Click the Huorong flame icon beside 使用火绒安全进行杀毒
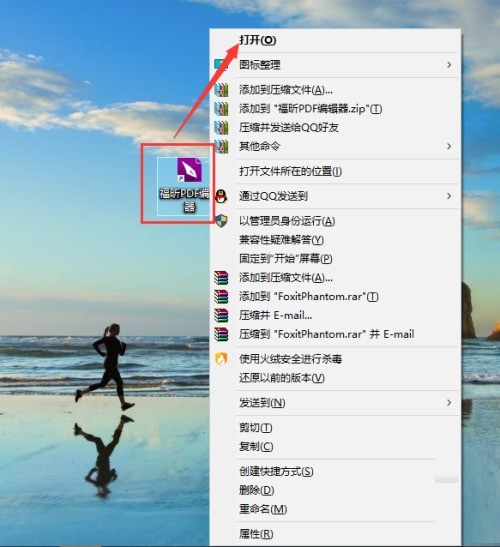This screenshot has width=500, height=547. coord(221,359)
